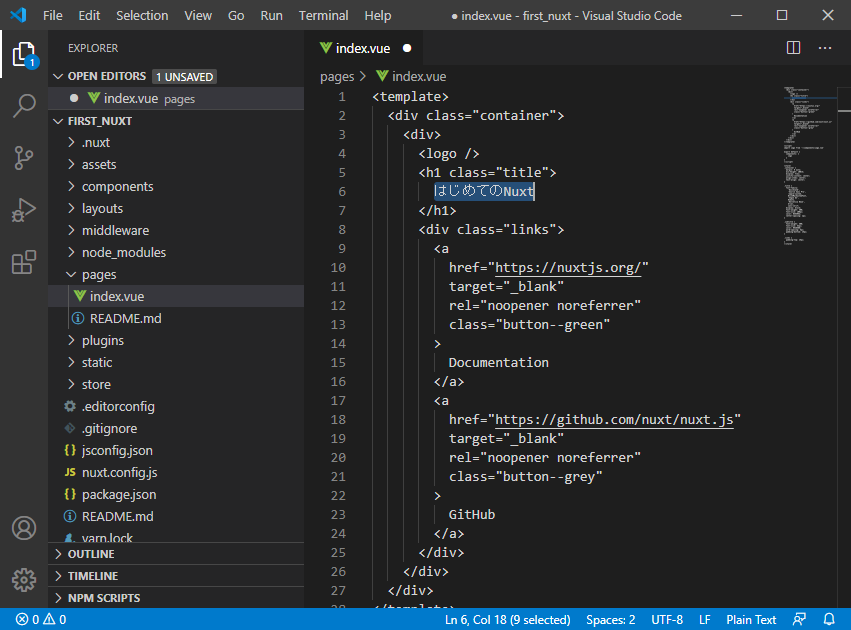Click the editor vertical scrollbar
Viewport: 851px width, 630px height.
point(844,347)
